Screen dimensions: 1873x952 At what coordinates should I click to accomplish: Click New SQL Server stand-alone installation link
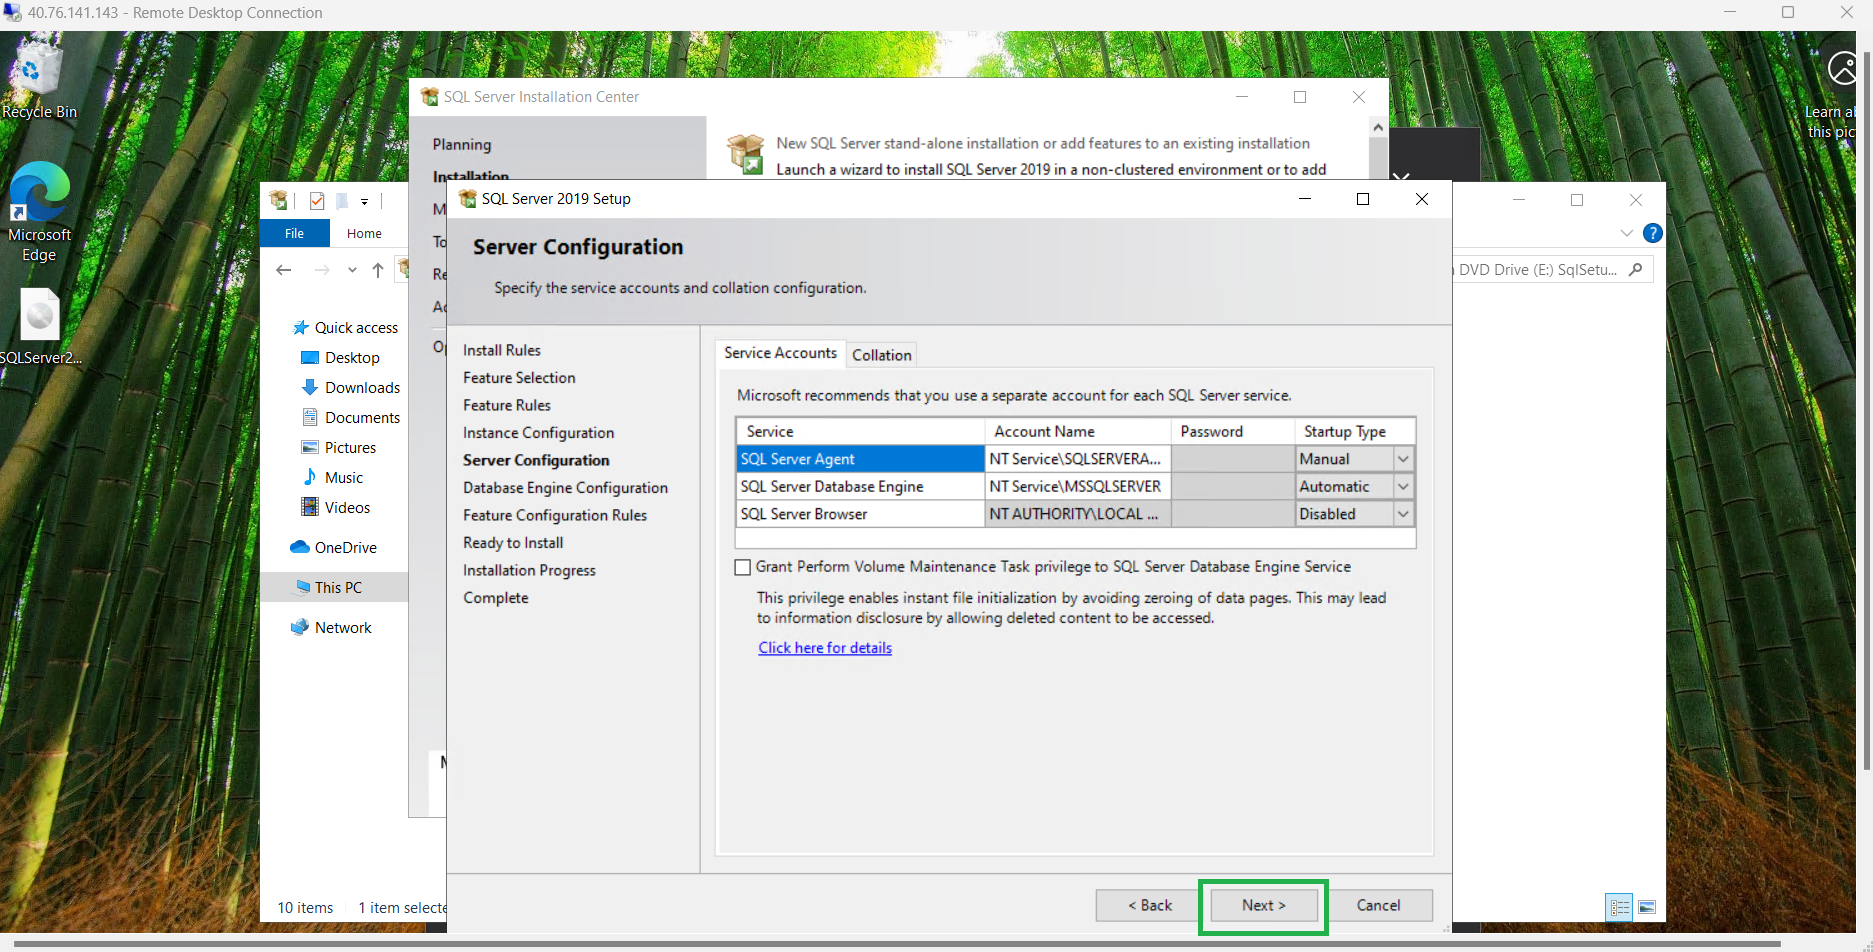(1043, 144)
